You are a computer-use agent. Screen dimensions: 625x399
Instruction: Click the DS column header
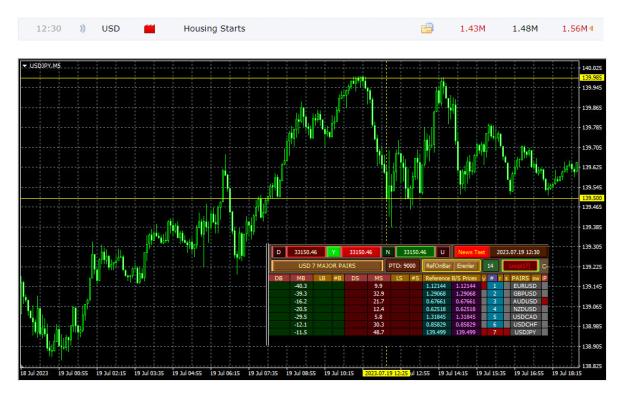point(355,278)
